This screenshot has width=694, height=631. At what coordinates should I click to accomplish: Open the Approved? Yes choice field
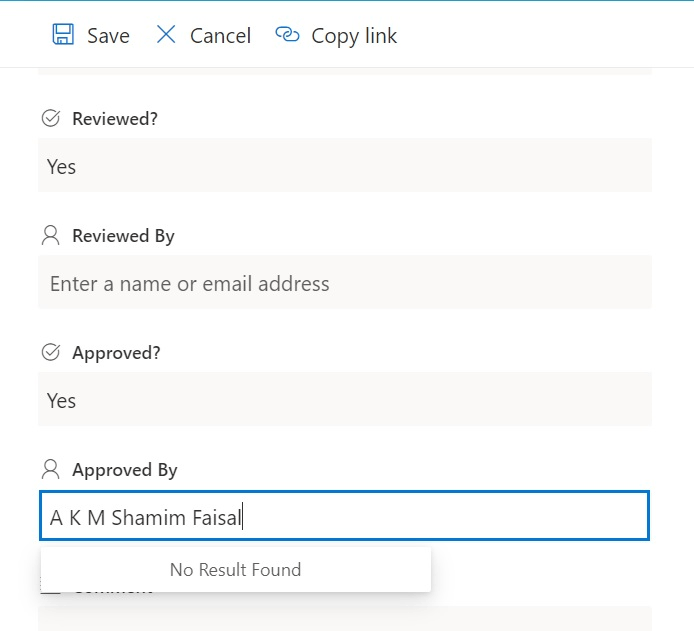345,399
